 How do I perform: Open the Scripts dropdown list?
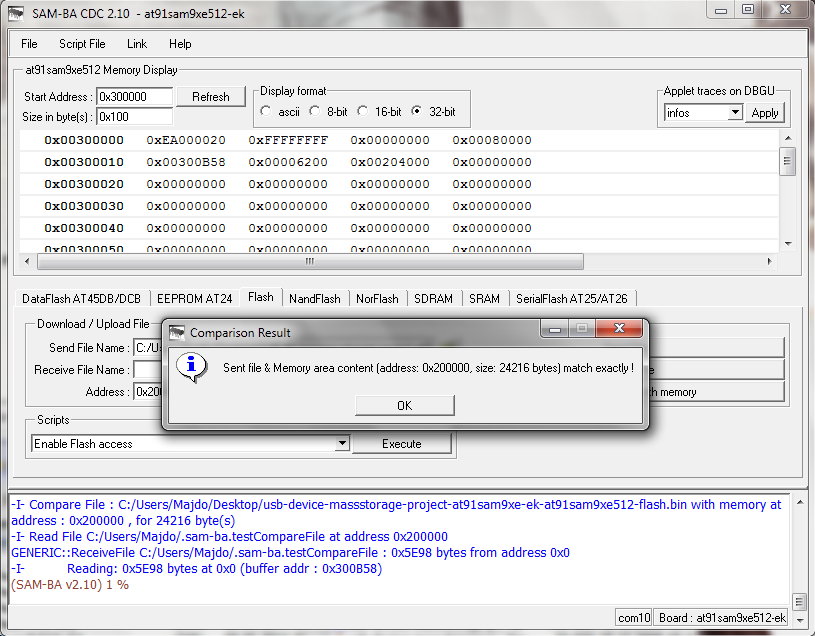point(341,443)
